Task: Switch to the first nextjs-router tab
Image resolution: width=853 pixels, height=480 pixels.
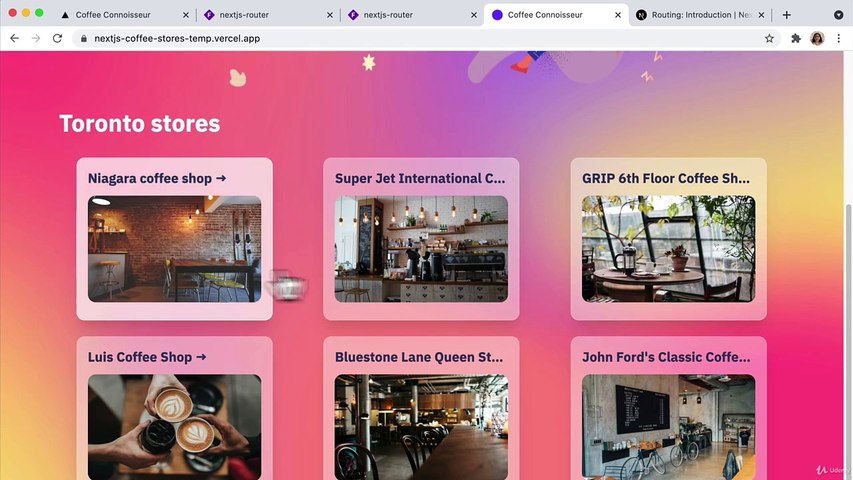Action: tap(267, 15)
